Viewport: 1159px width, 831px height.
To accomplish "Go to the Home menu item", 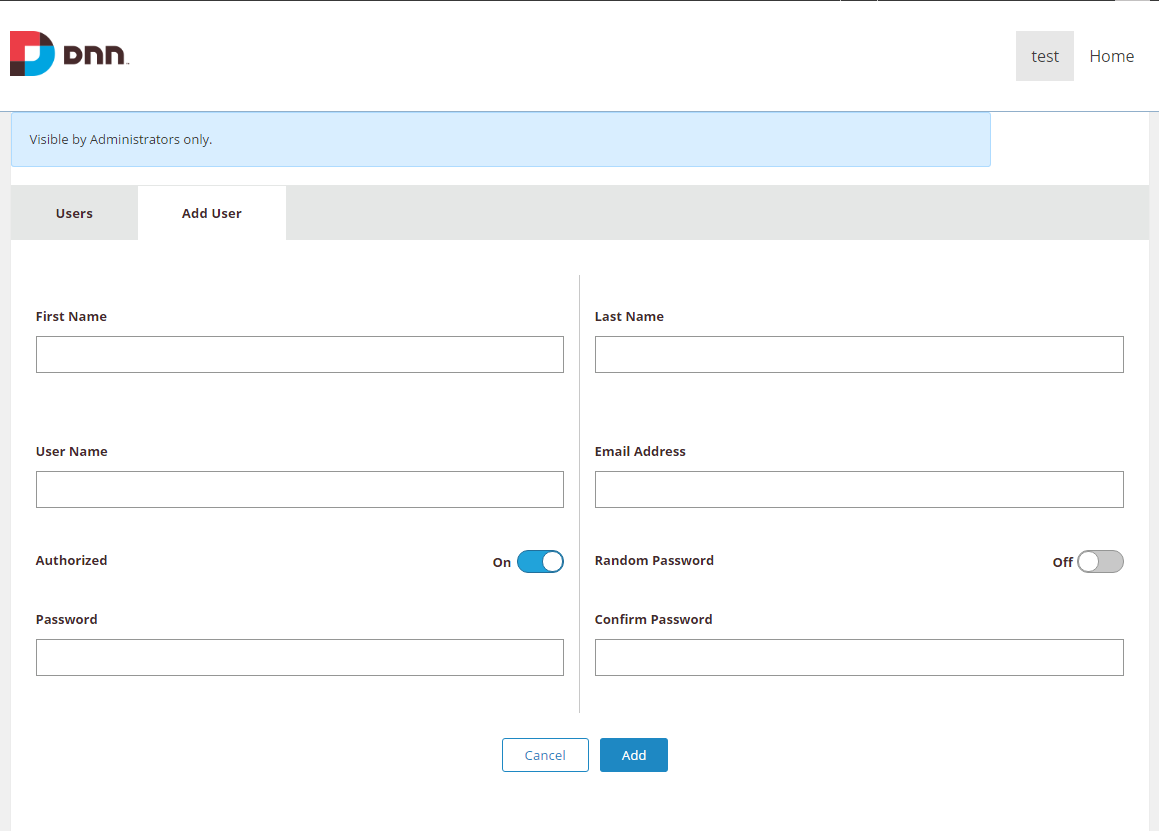I will tap(1111, 56).
